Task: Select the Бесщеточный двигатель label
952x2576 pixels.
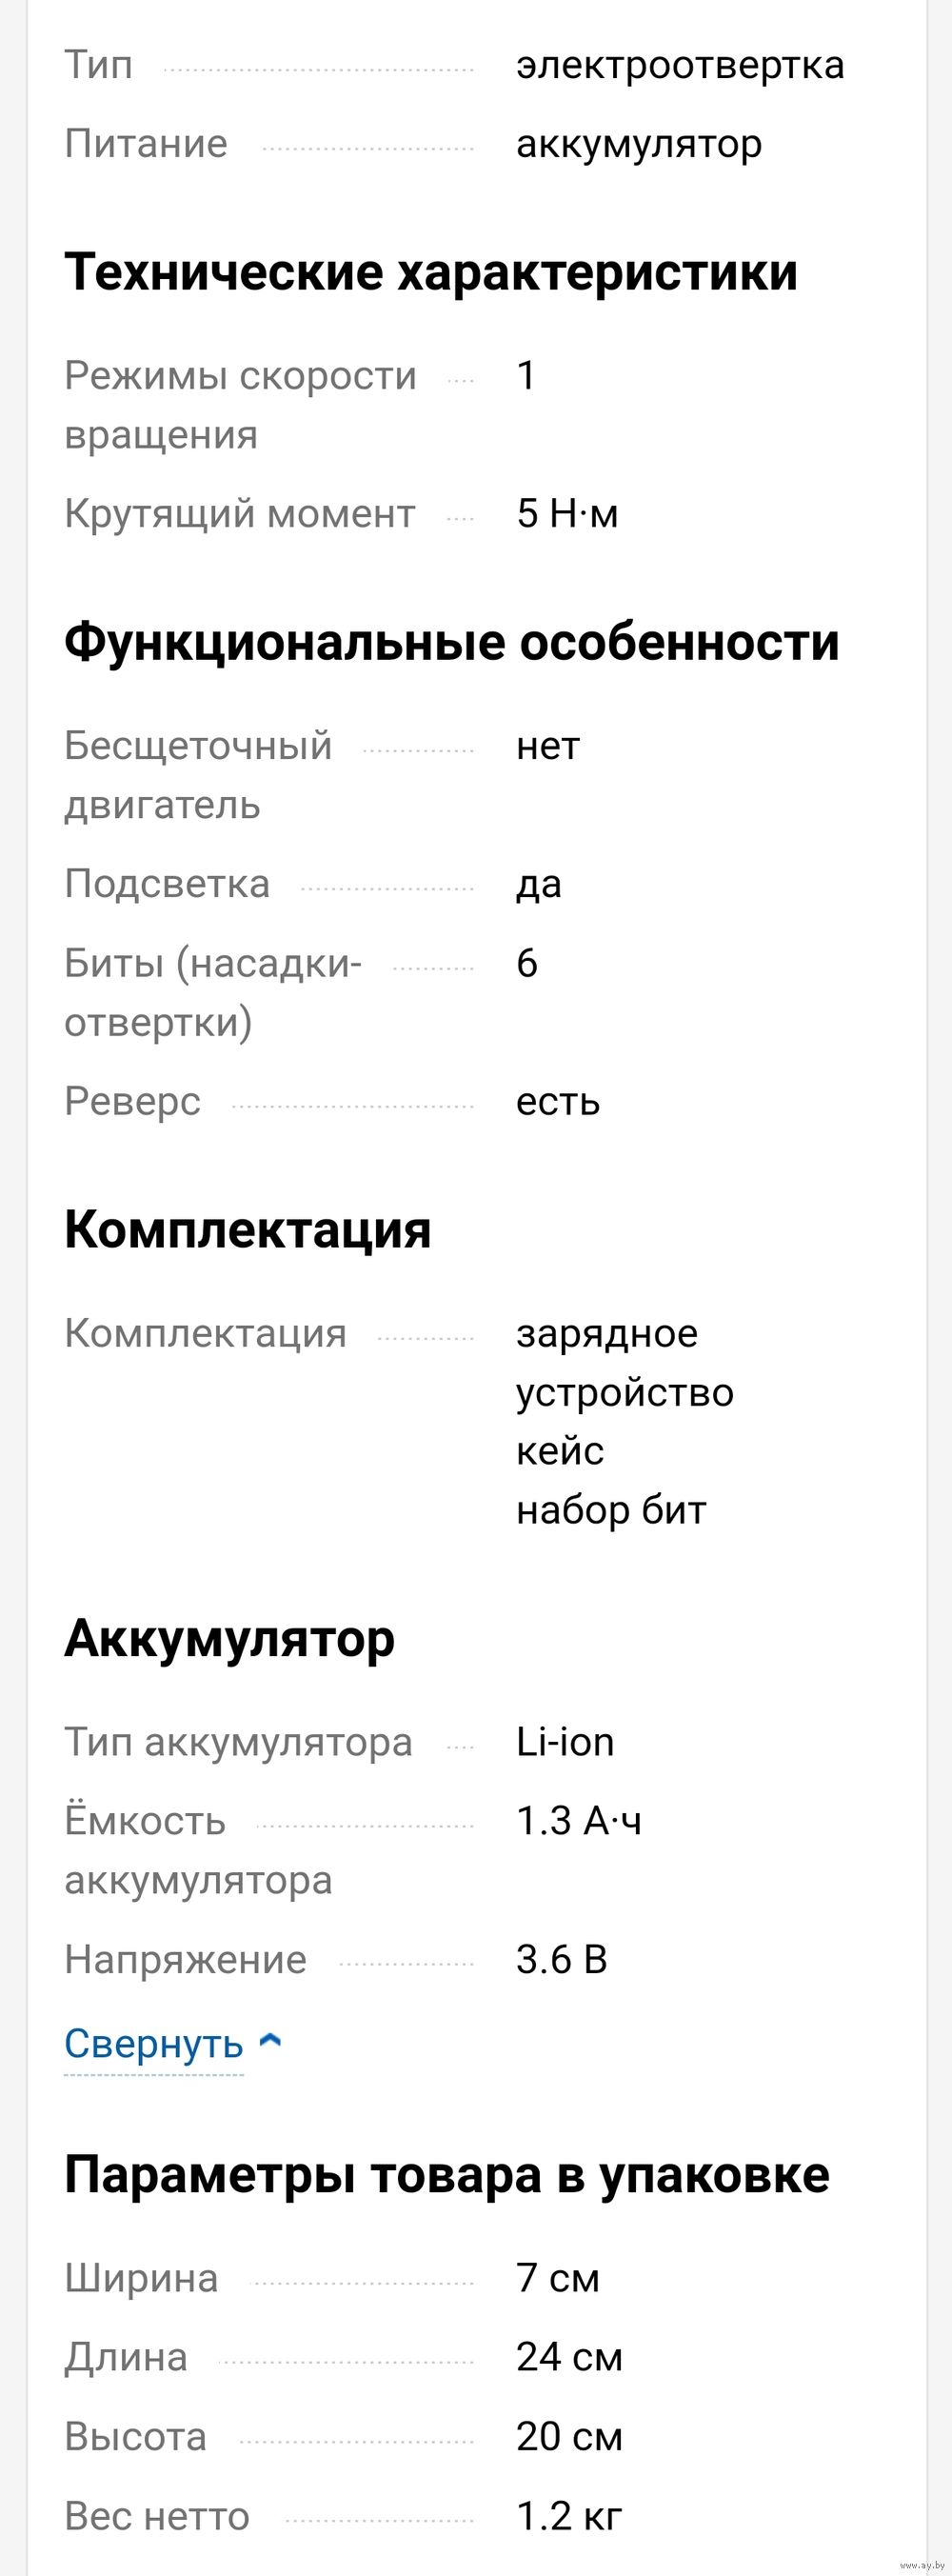Action: tap(198, 775)
